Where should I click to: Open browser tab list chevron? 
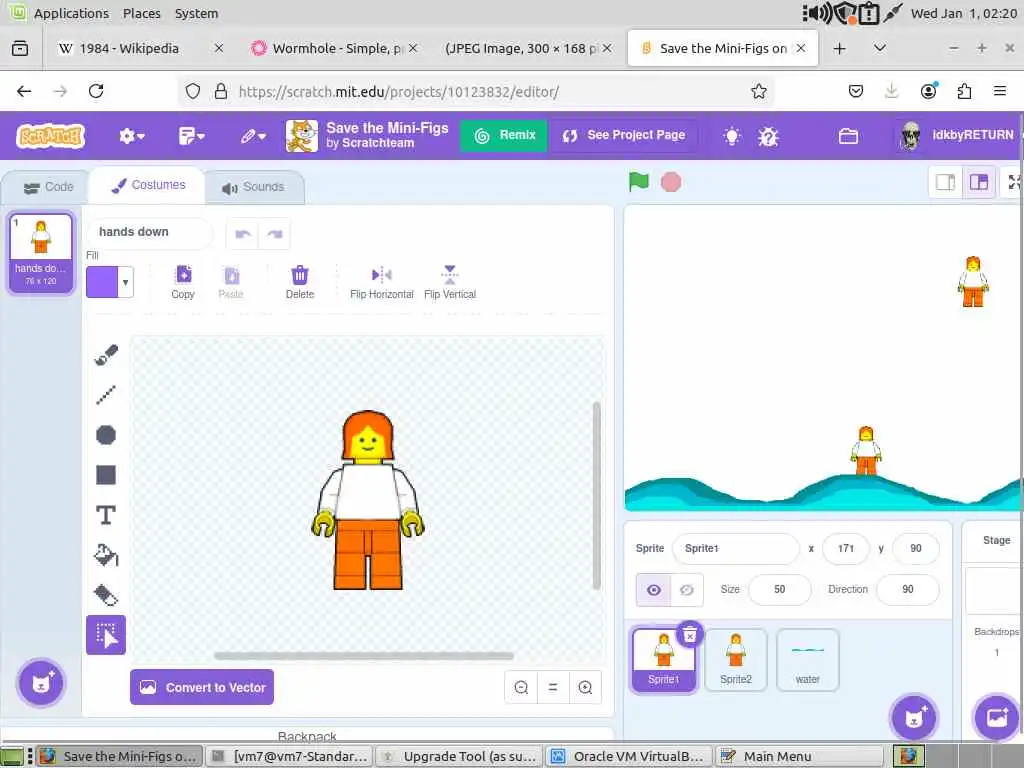[880, 48]
